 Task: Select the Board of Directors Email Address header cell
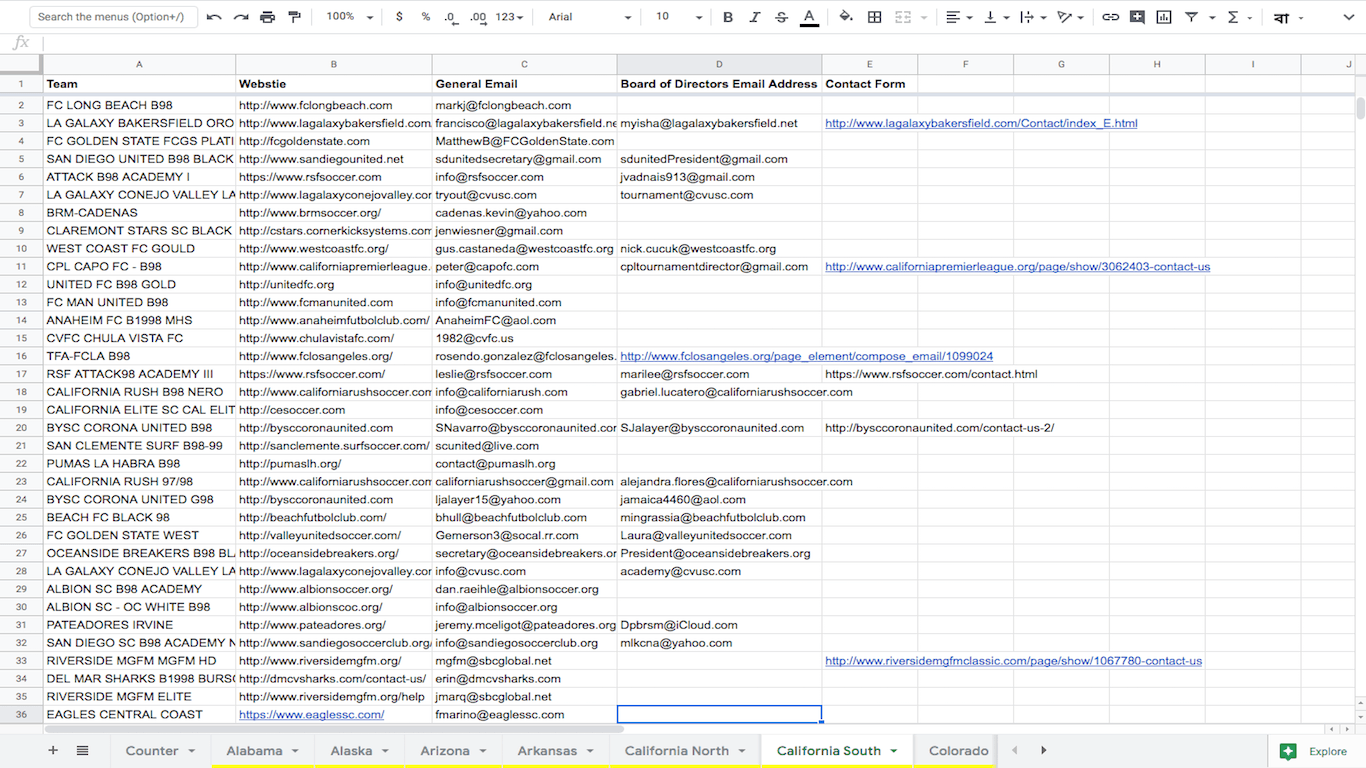coord(719,84)
